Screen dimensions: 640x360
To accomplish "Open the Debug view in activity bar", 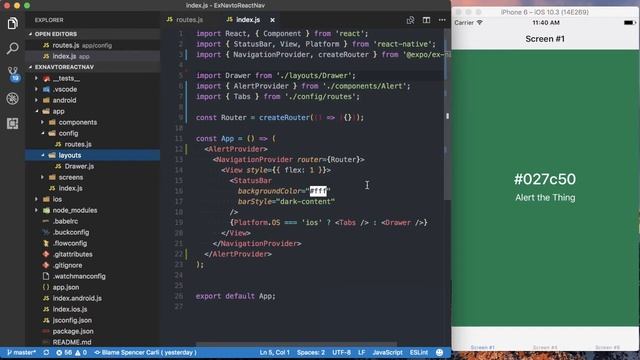I will (x=12, y=98).
